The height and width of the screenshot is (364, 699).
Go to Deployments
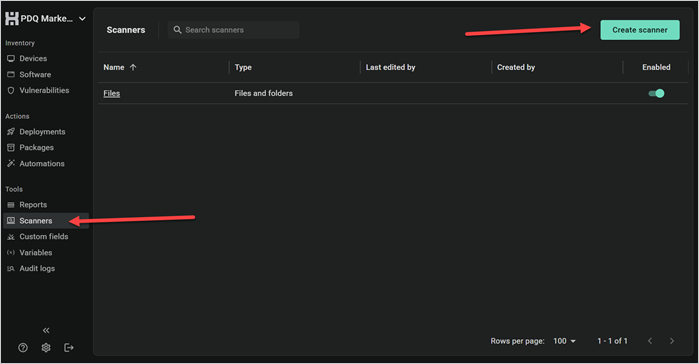point(42,131)
